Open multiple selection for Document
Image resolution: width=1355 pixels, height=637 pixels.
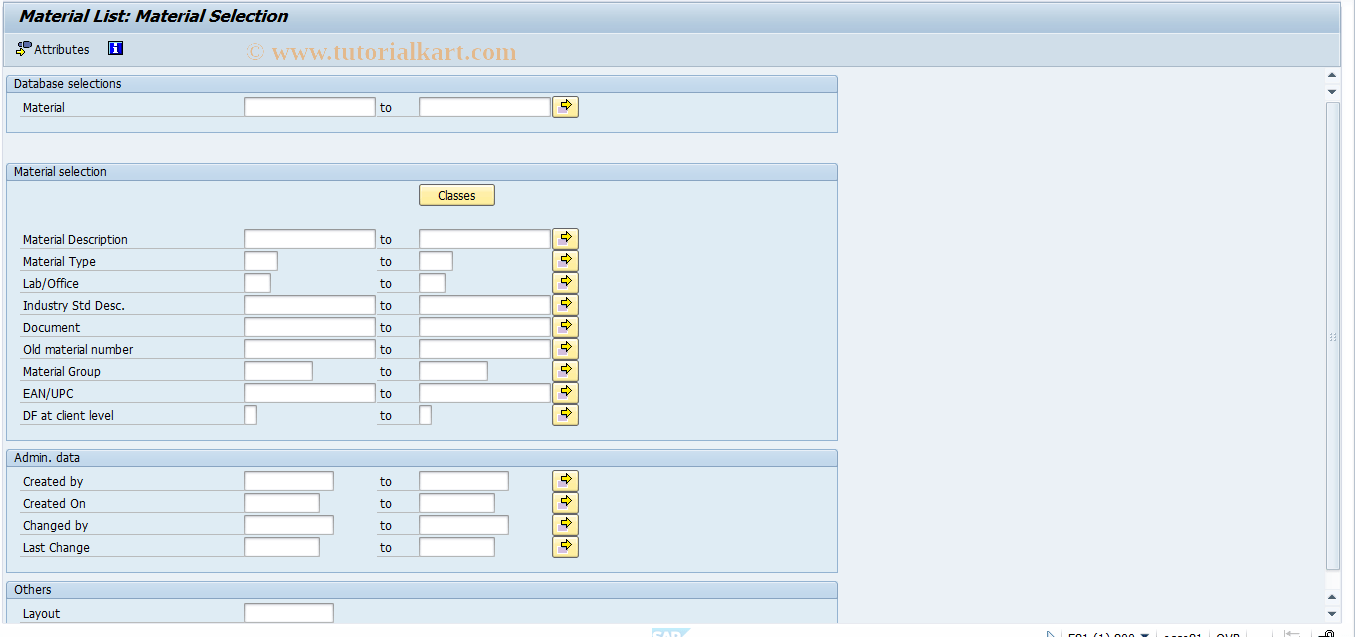565,326
